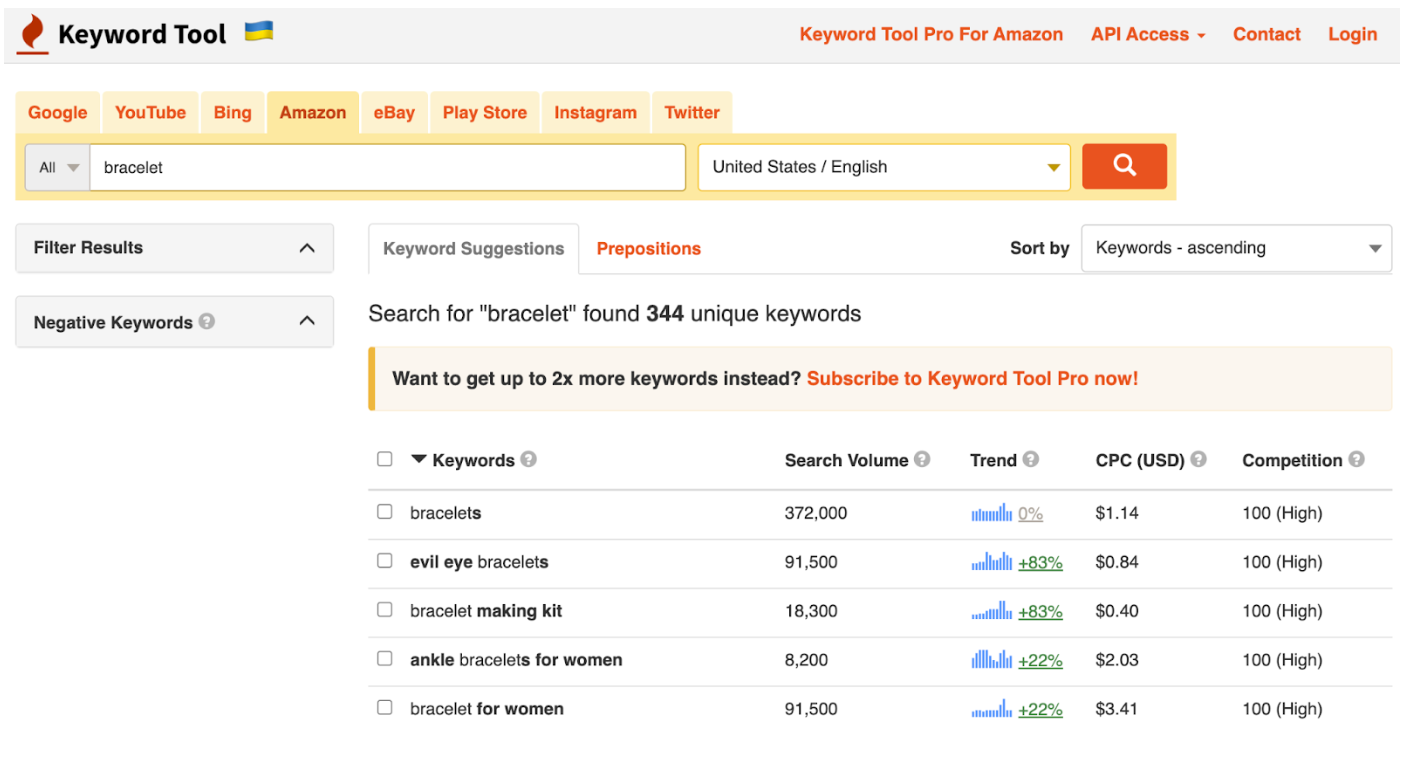
Task: Open the Prepositions tab
Action: (649, 249)
